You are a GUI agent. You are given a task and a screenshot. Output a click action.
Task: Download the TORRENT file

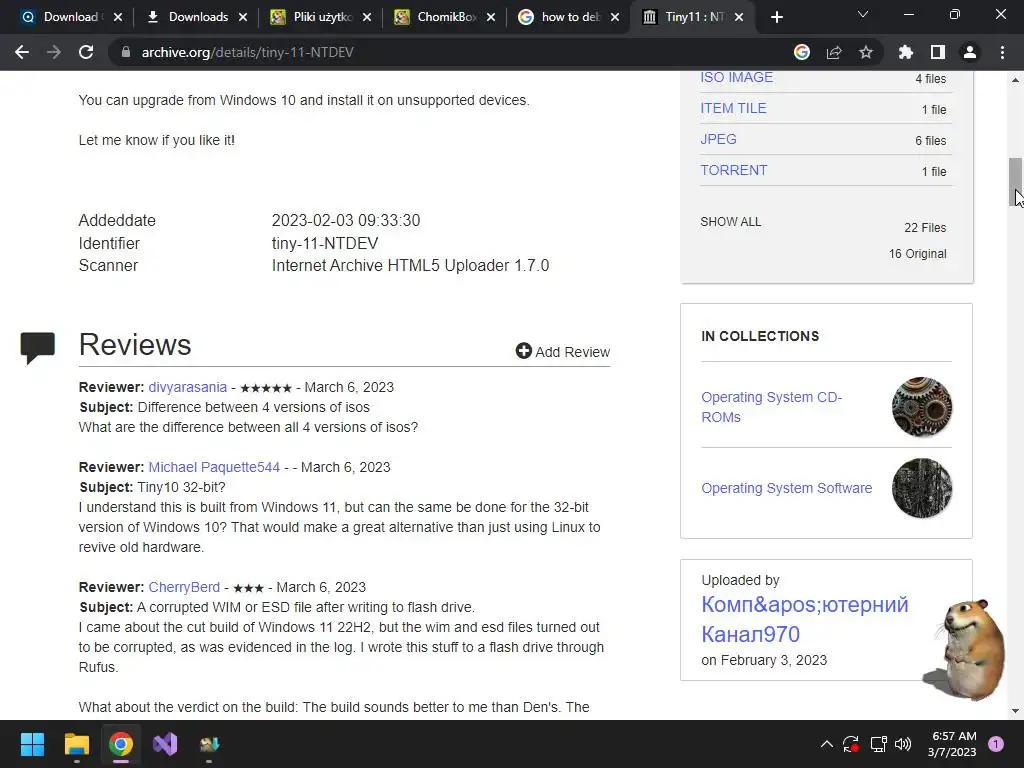point(733,170)
